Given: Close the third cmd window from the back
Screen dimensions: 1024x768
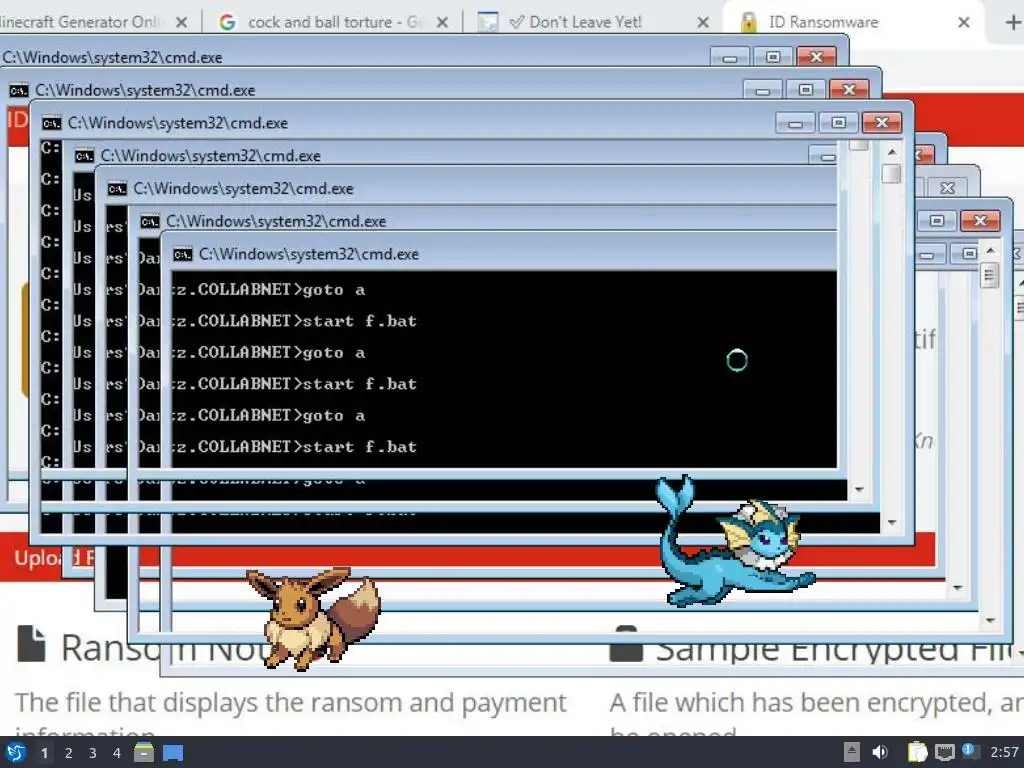Looking at the screenshot, I should point(882,122).
